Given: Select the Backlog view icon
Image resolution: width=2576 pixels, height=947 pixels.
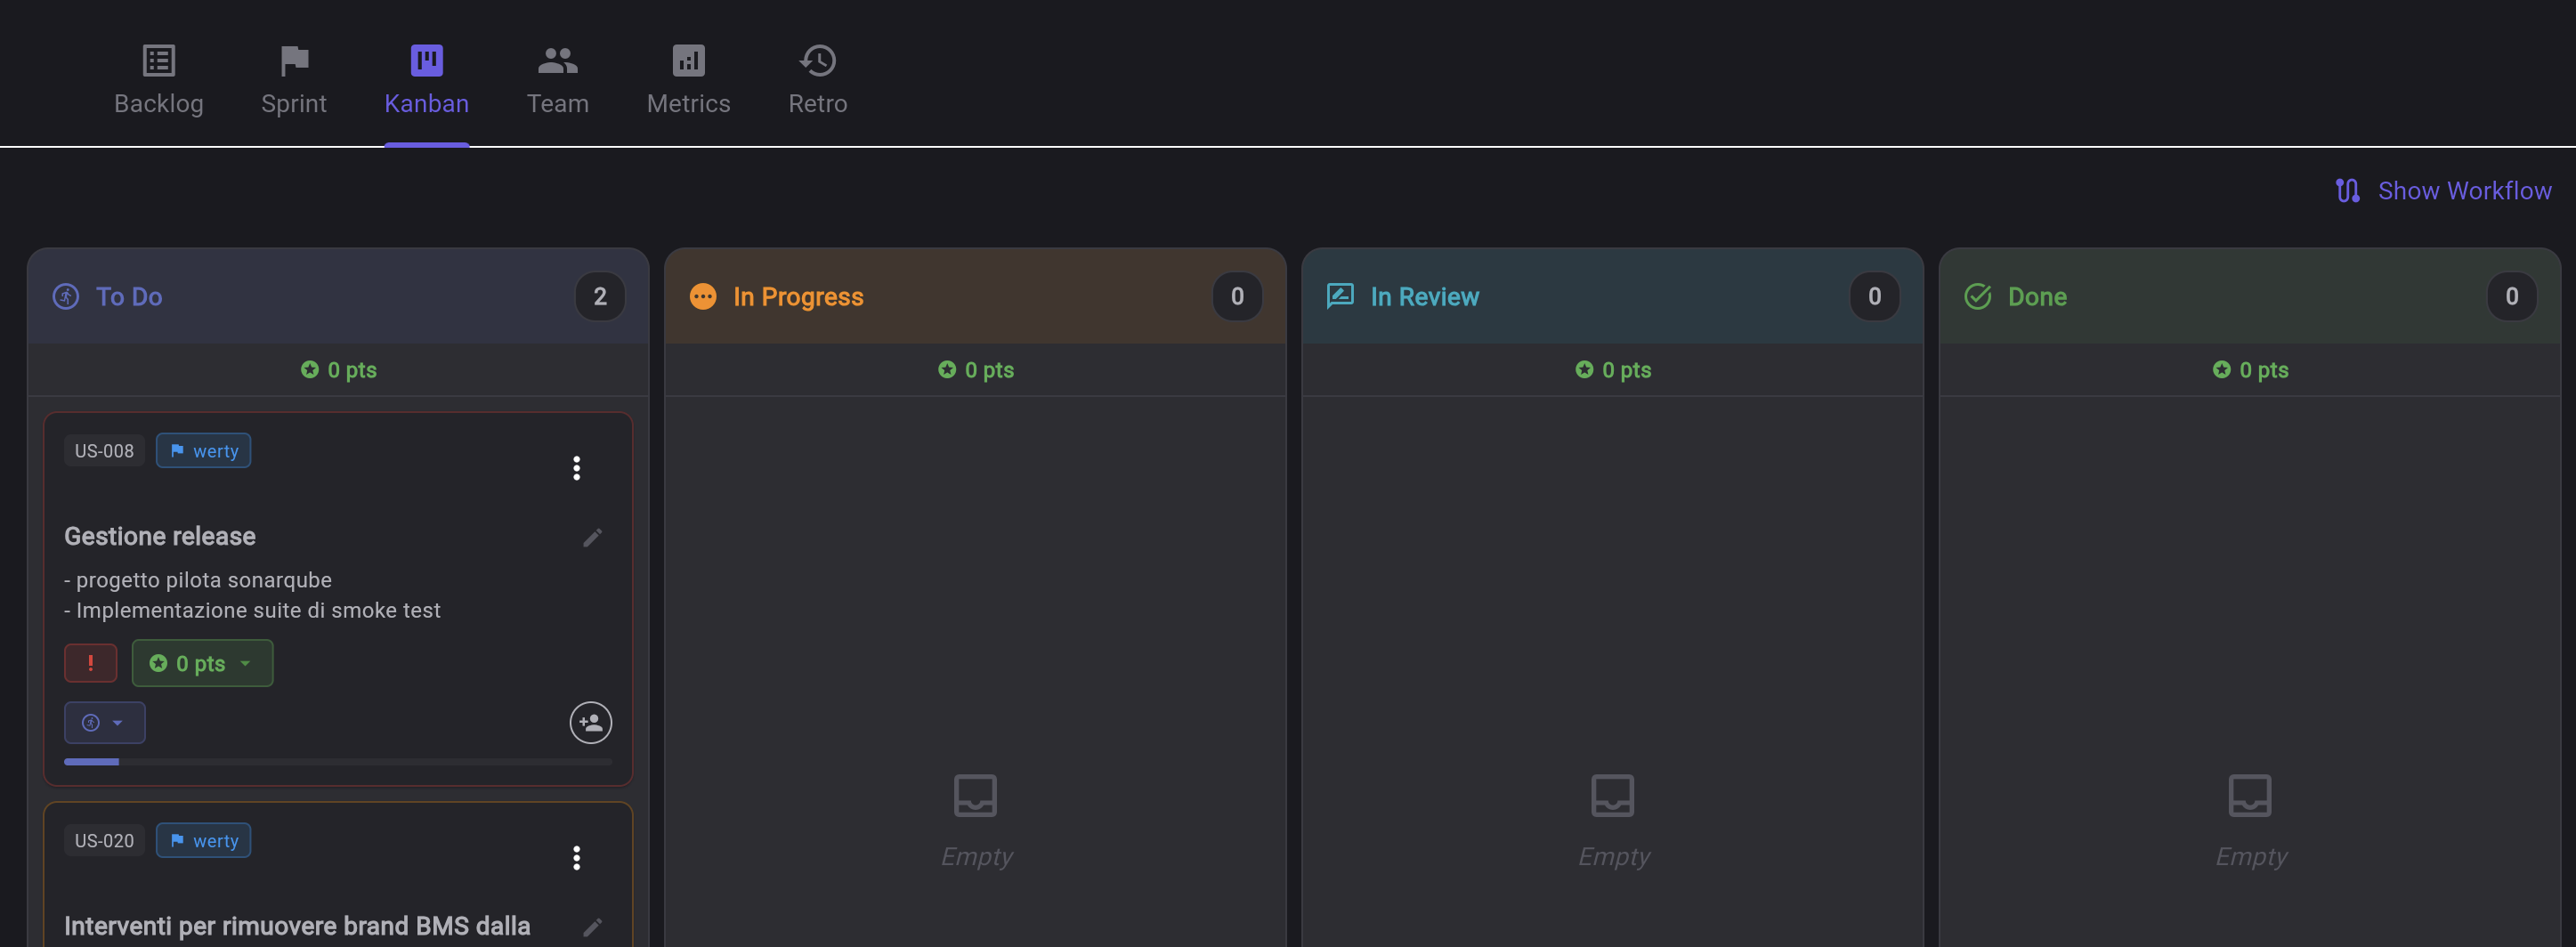Looking at the screenshot, I should (x=158, y=60).
